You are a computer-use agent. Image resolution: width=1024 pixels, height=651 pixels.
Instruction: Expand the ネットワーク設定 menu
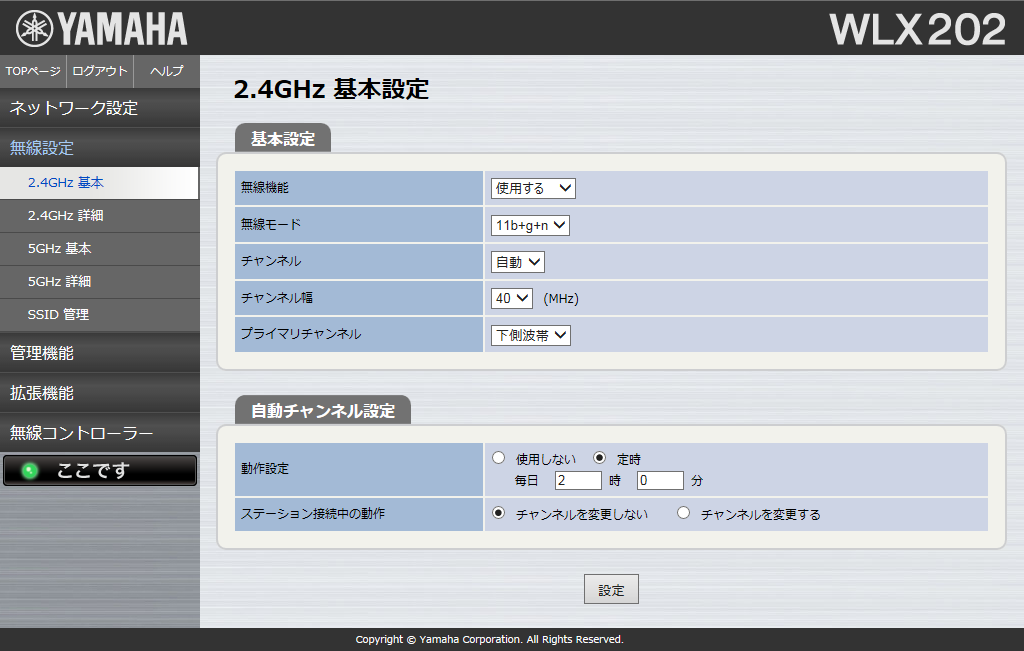tap(100, 108)
